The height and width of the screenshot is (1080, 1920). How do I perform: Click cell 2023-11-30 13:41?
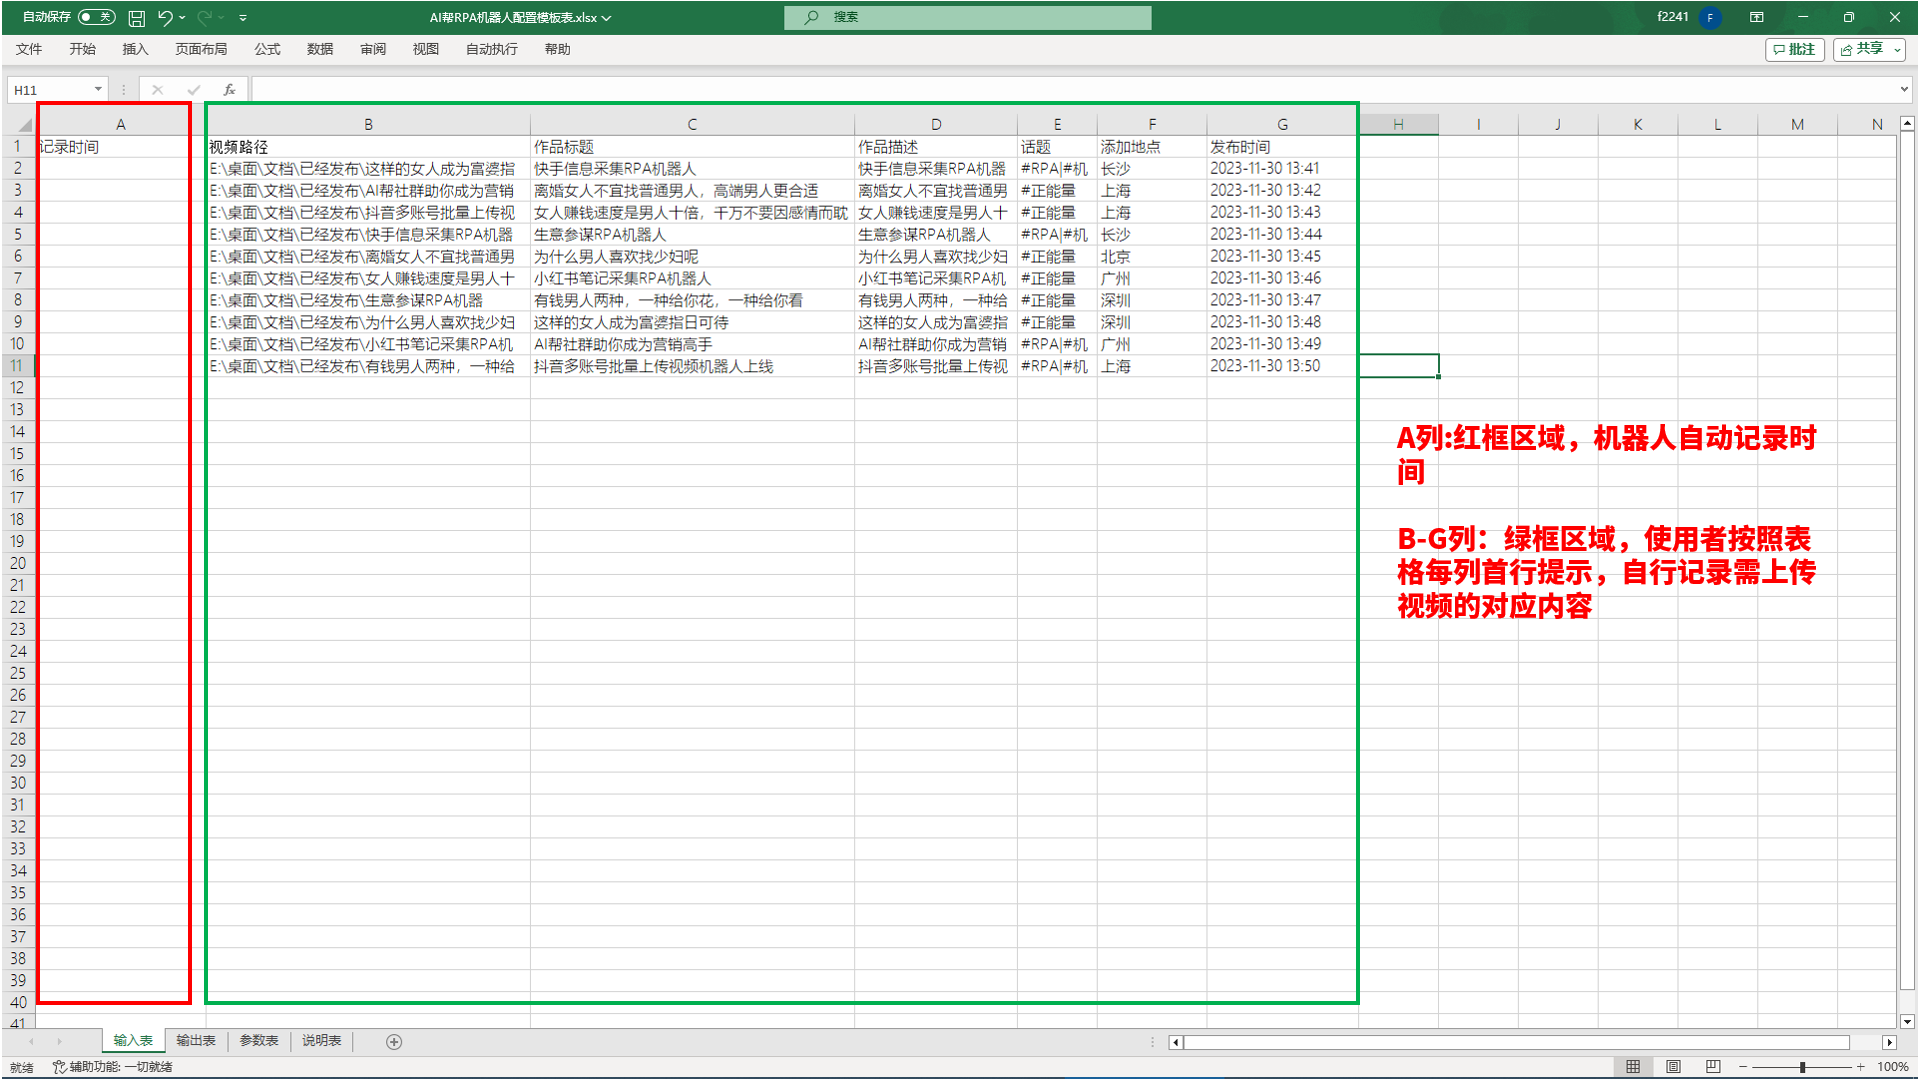click(1282, 169)
